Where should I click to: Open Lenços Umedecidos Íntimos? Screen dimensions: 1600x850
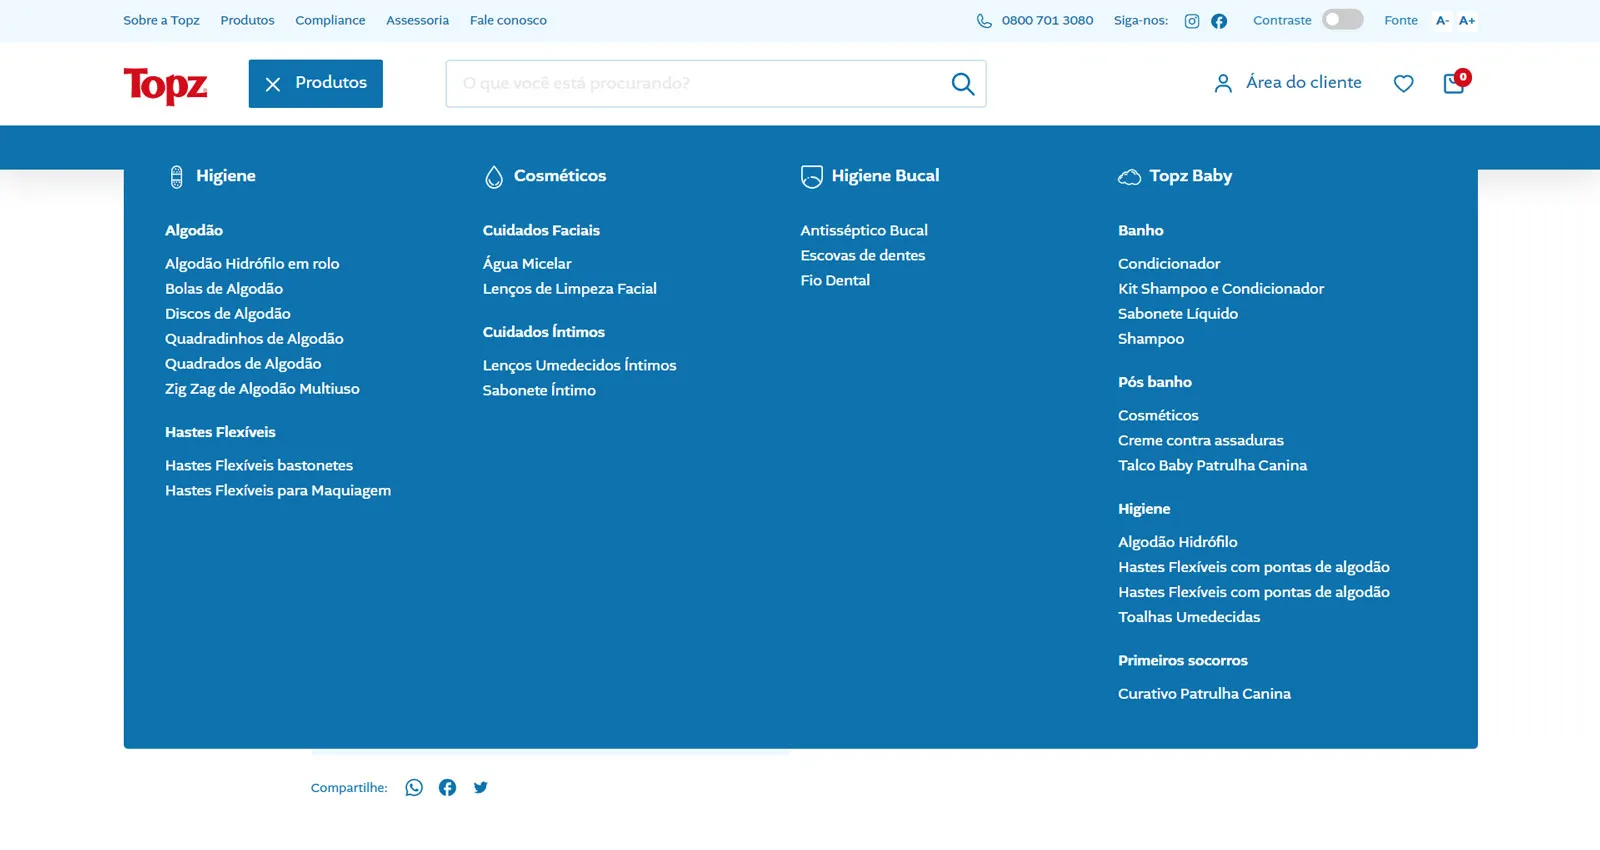pos(580,366)
